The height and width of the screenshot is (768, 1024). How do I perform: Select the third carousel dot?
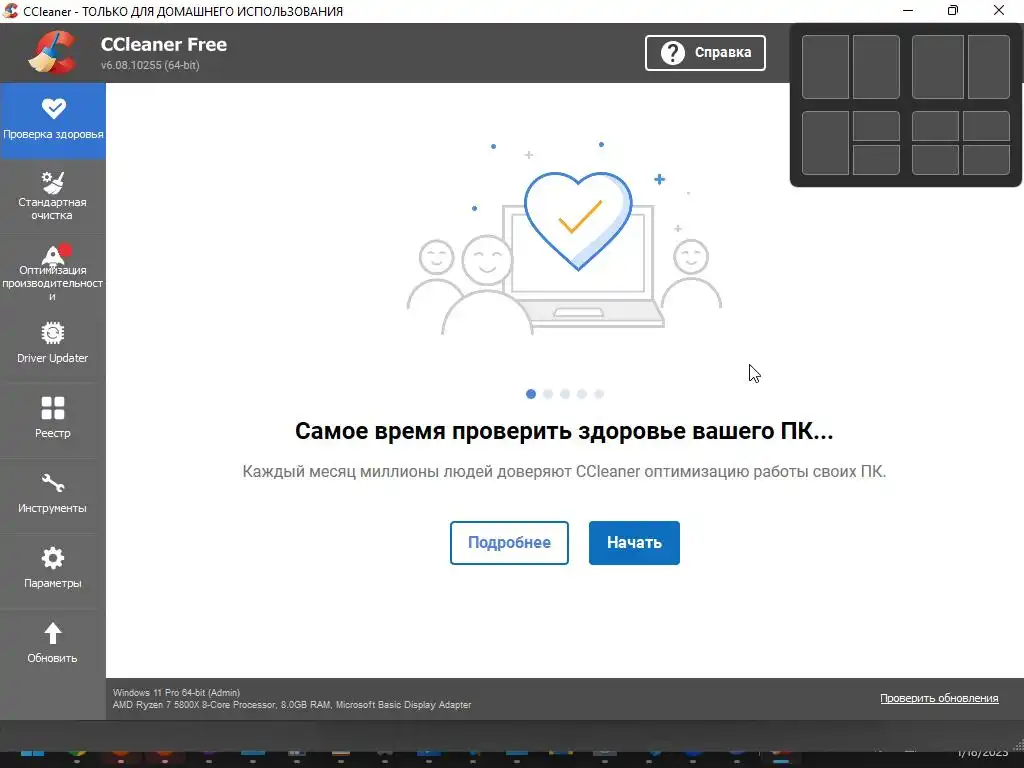[x=565, y=394]
